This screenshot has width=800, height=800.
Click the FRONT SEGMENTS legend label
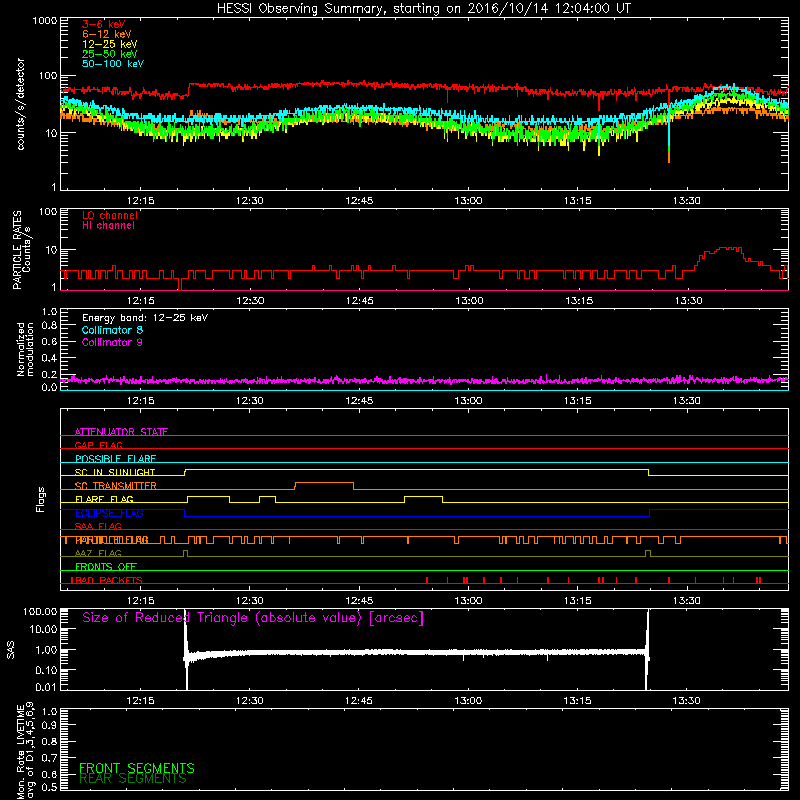(137, 768)
